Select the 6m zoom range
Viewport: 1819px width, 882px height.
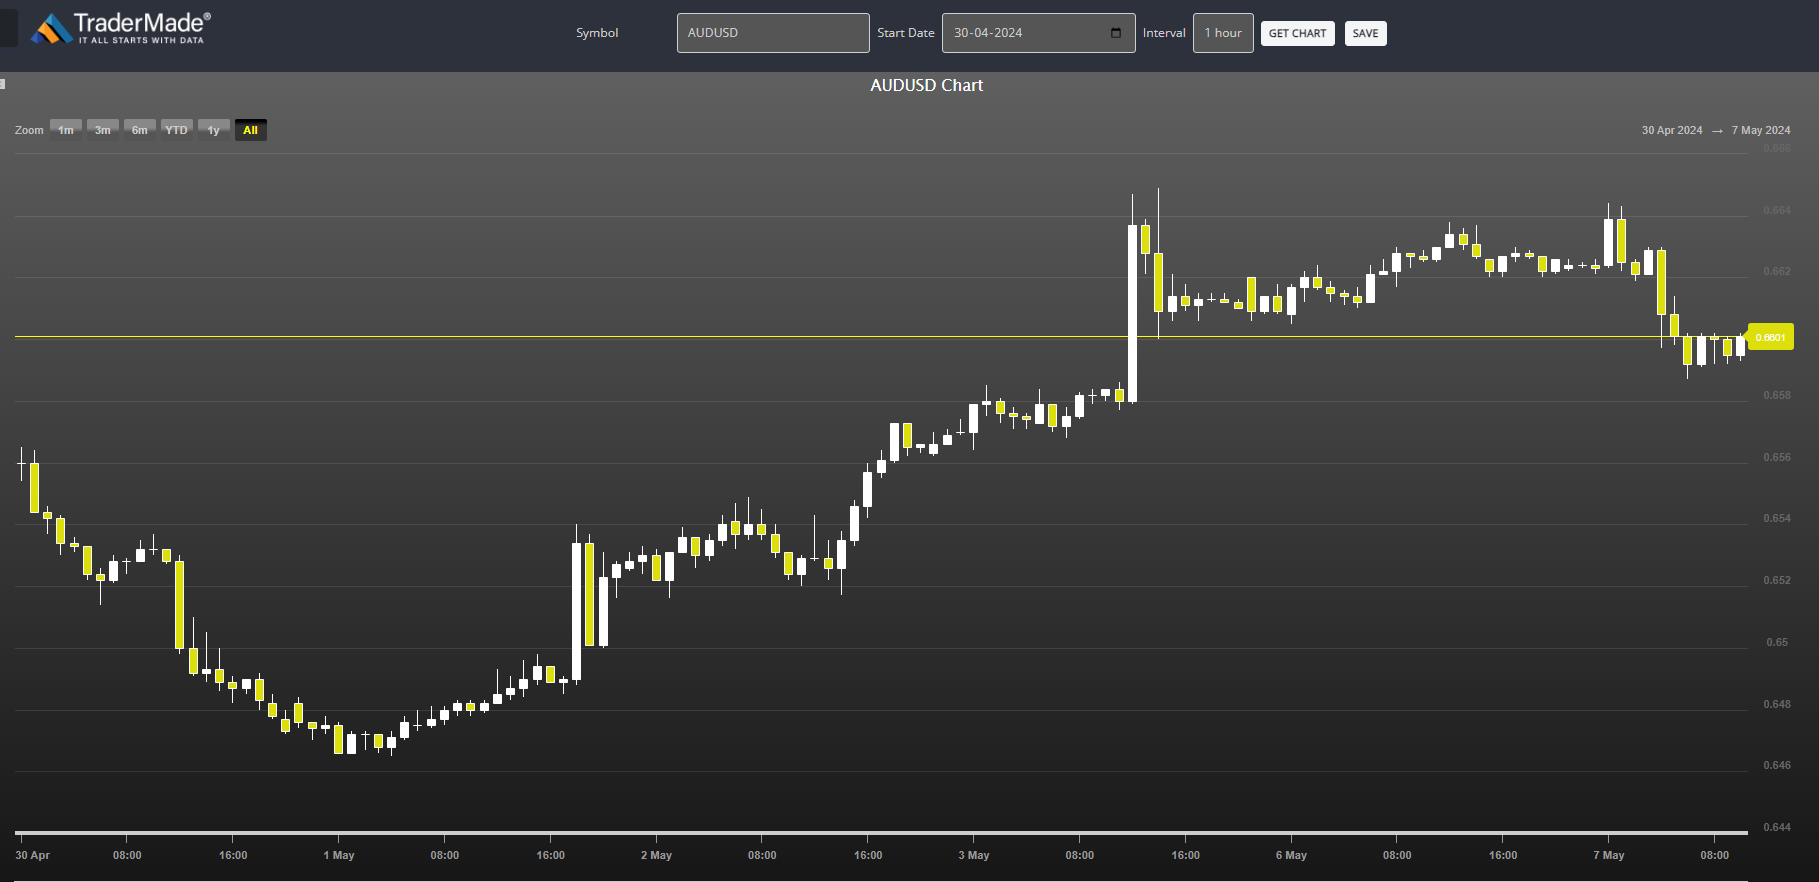click(x=140, y=130)
